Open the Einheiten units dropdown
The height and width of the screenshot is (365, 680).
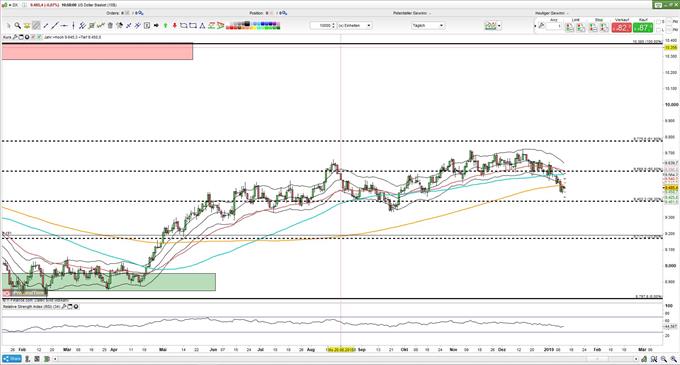(x=354, y=26)
